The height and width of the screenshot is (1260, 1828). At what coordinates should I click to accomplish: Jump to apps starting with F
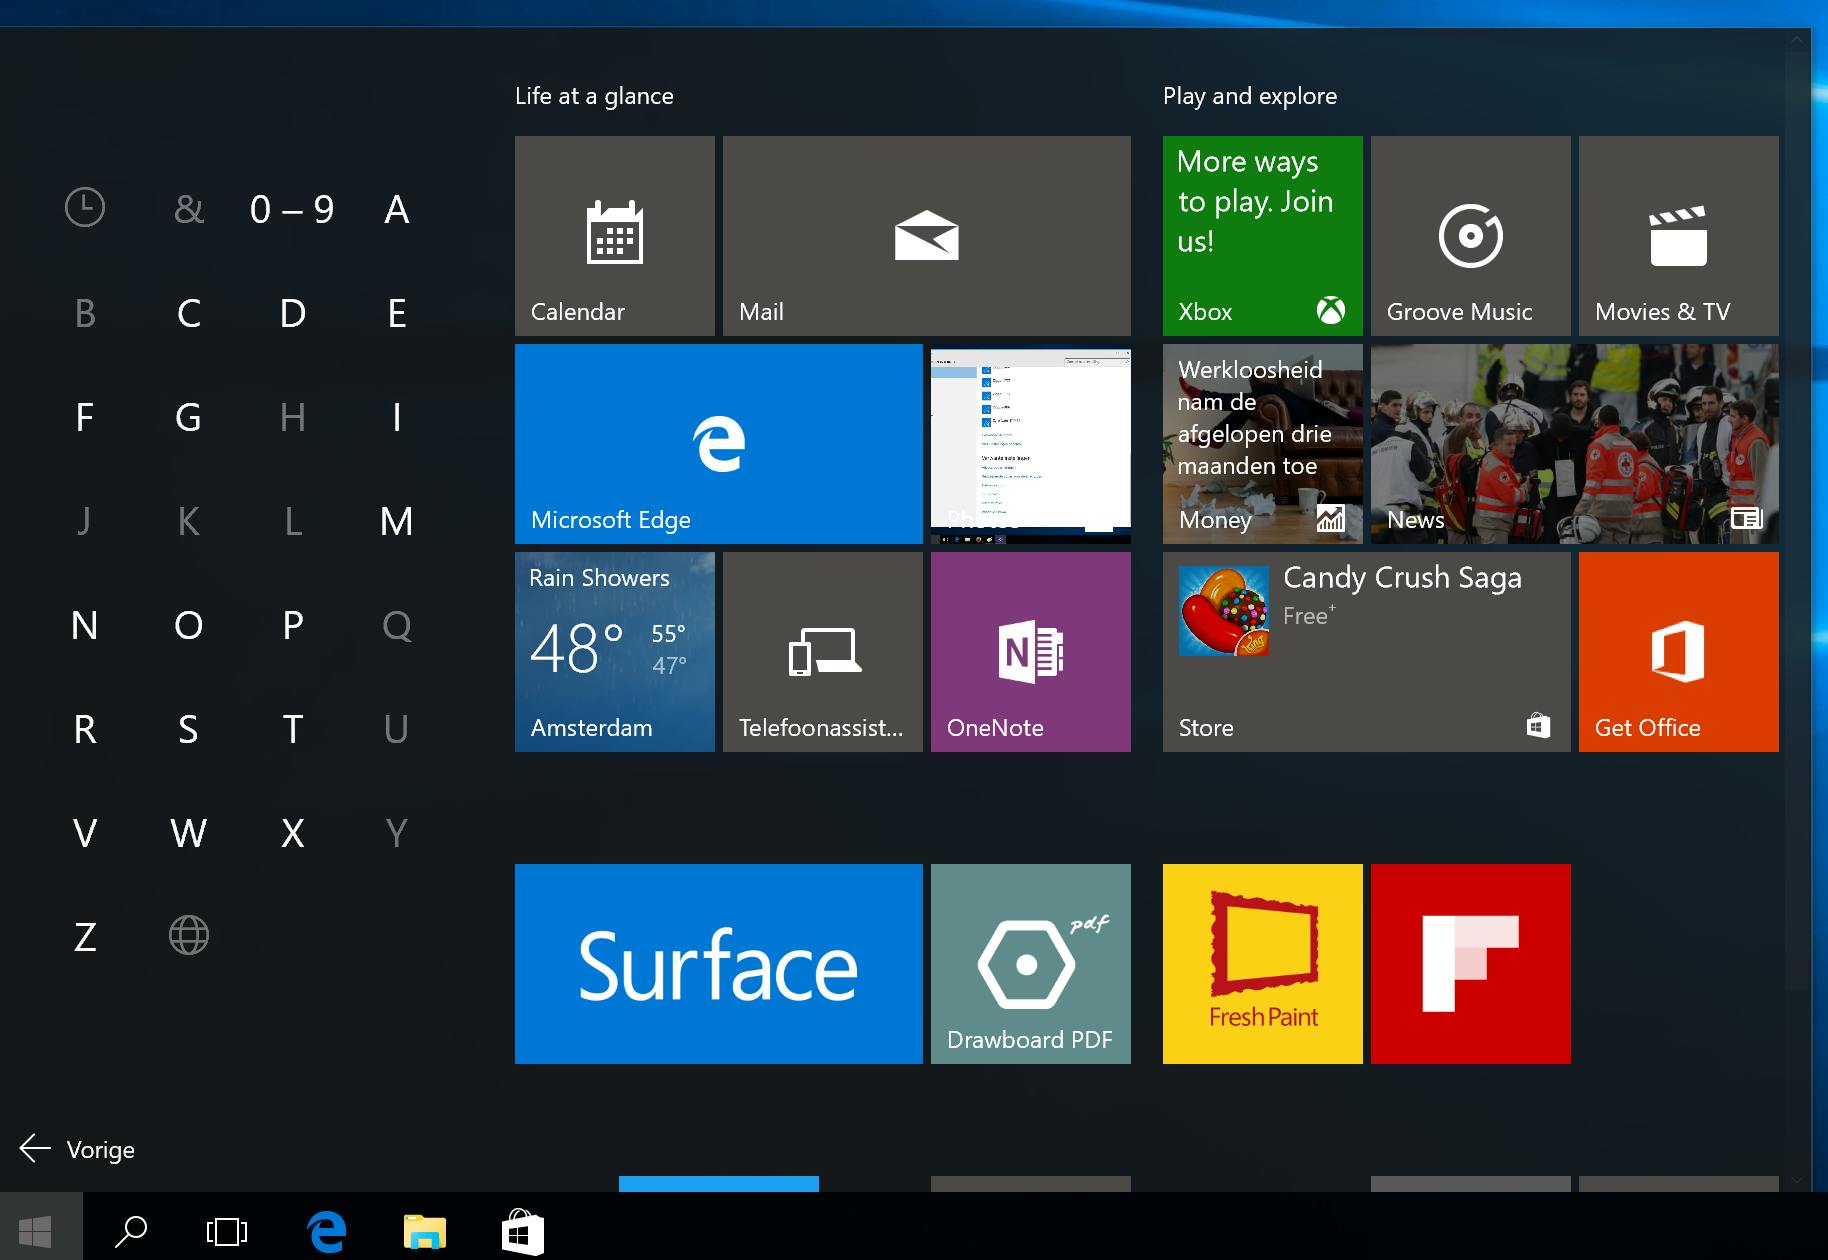pyautogui.click(x=85, y=417)
